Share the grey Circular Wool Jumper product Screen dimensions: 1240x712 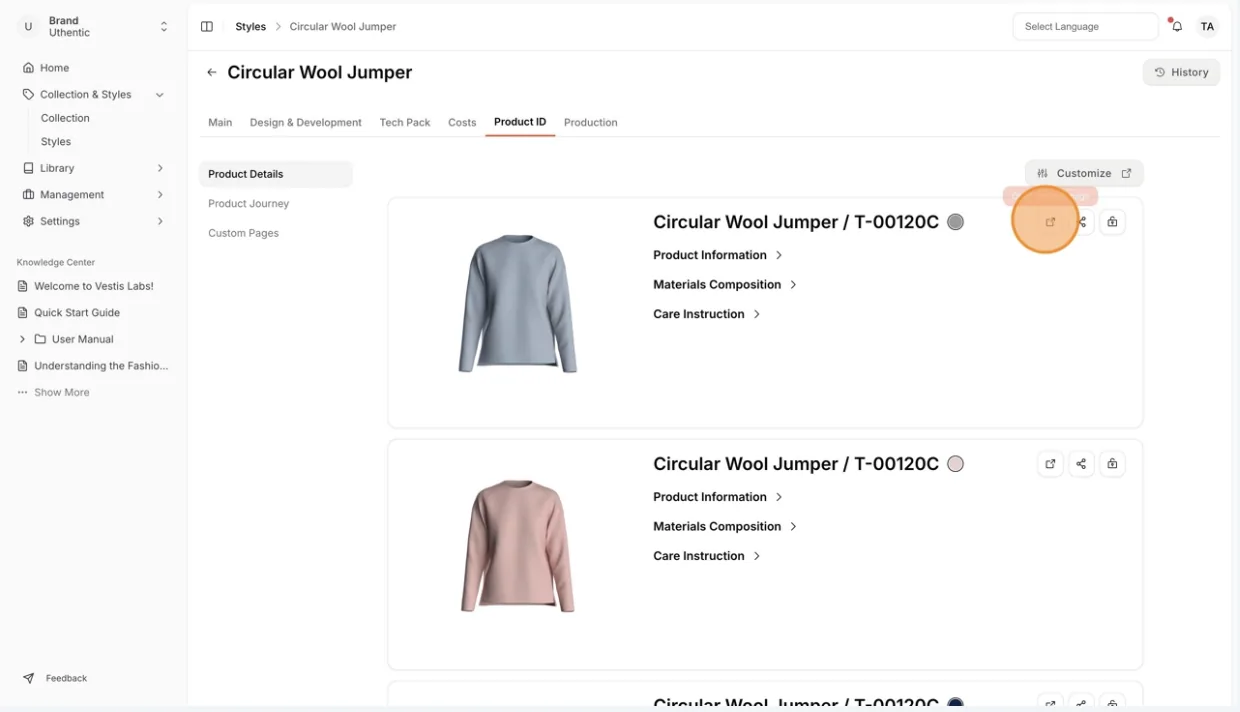1081,222
